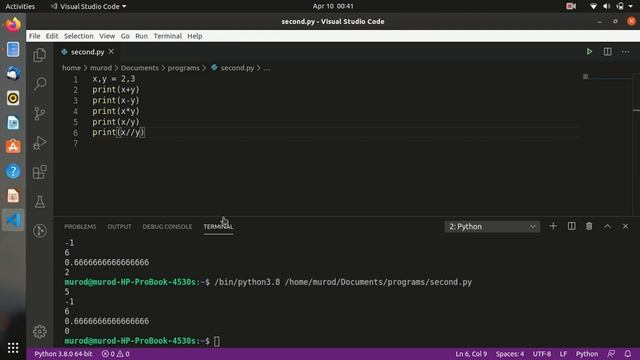Open the Terminal menu

point(167,36)
